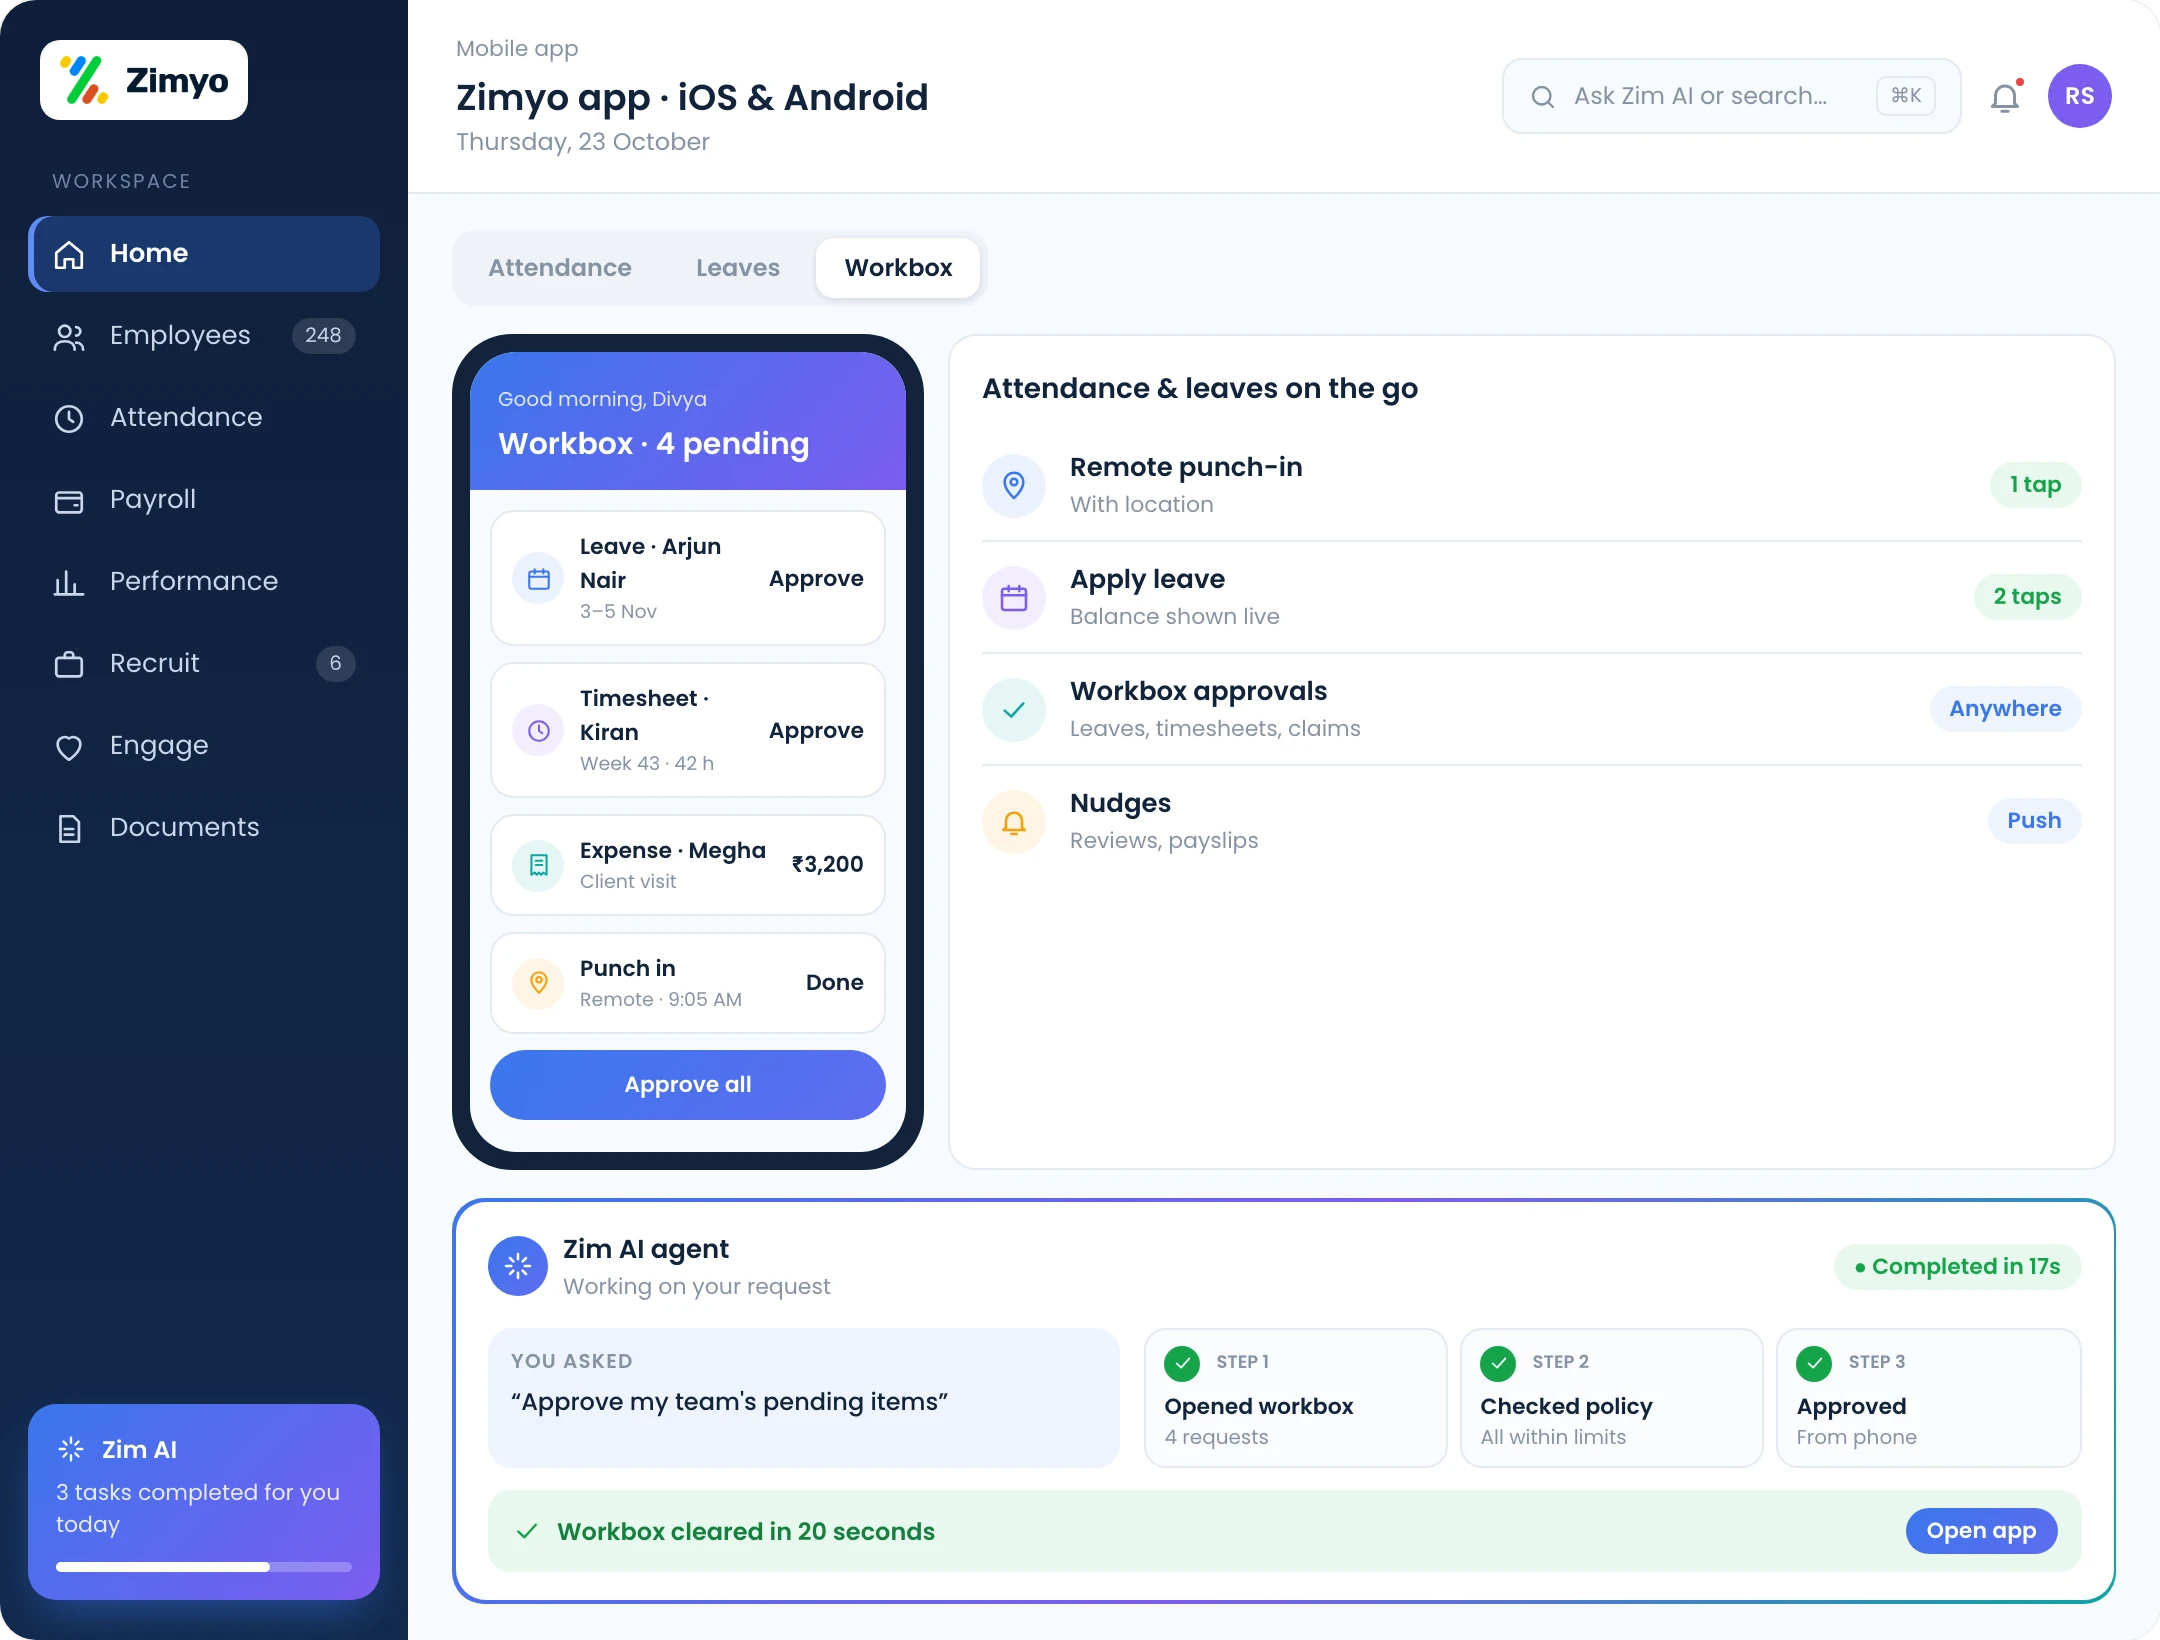The image size is (2160, 1640).
Task: Click the search magnifier icon
Action: pos(1543,96)
